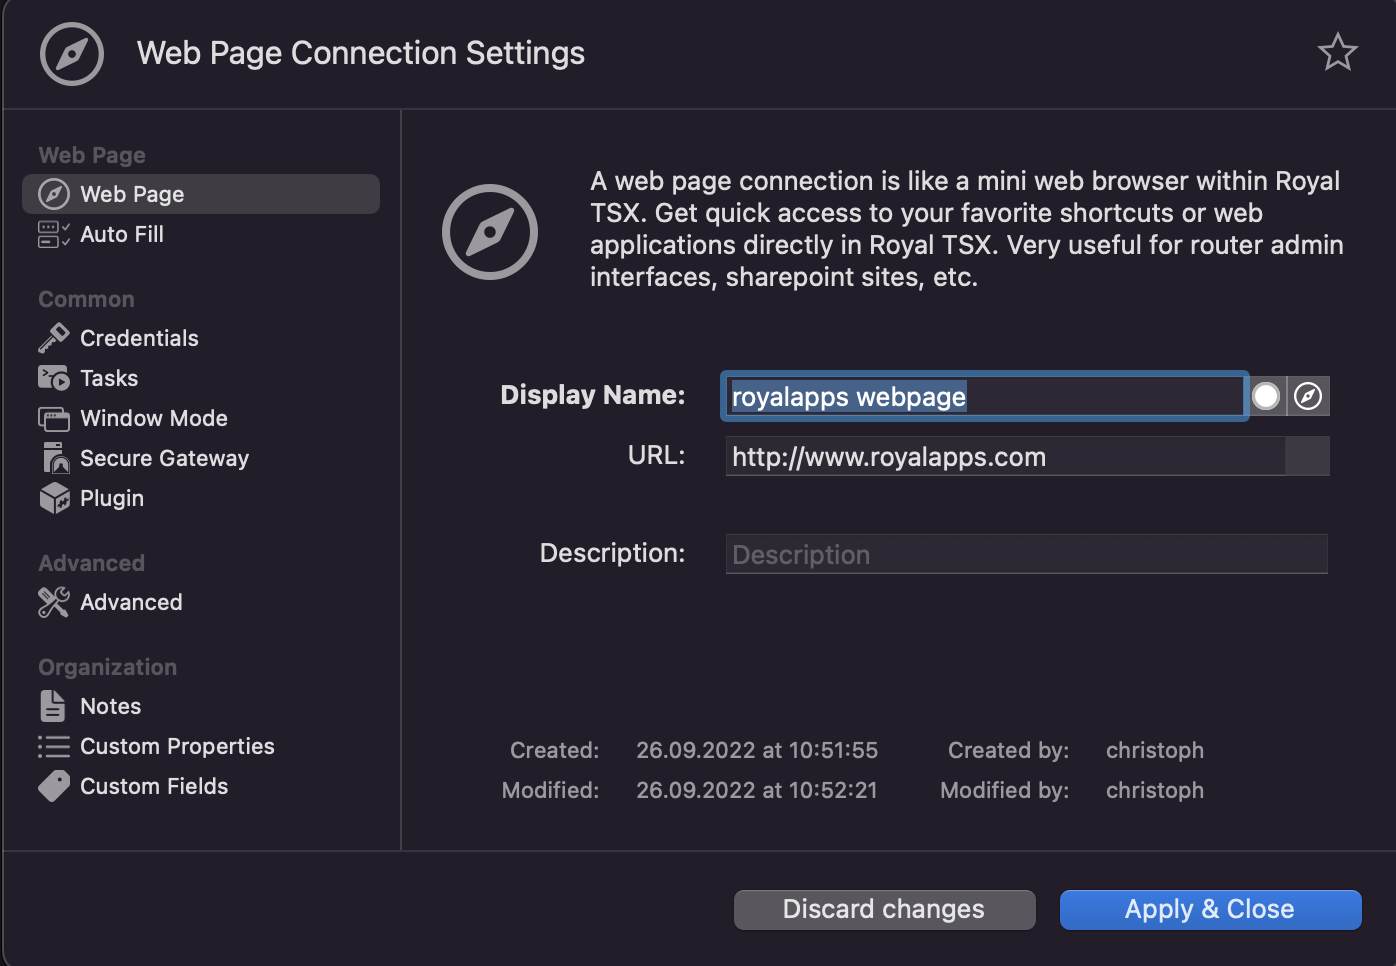The height and width of the screenshot is (966, 1396).
Task: Open the Custom Fields section
Action: (154, 786)
